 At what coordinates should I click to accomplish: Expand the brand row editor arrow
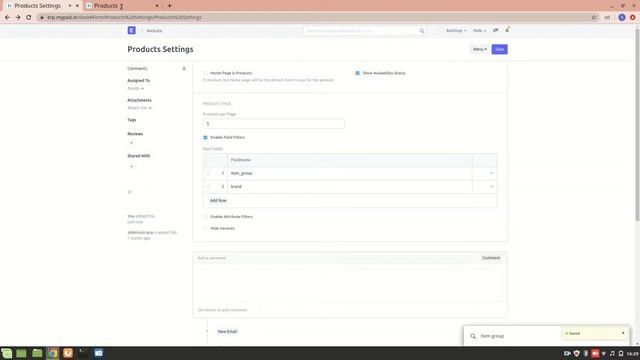pyautogui.click(x=491, y=187)
